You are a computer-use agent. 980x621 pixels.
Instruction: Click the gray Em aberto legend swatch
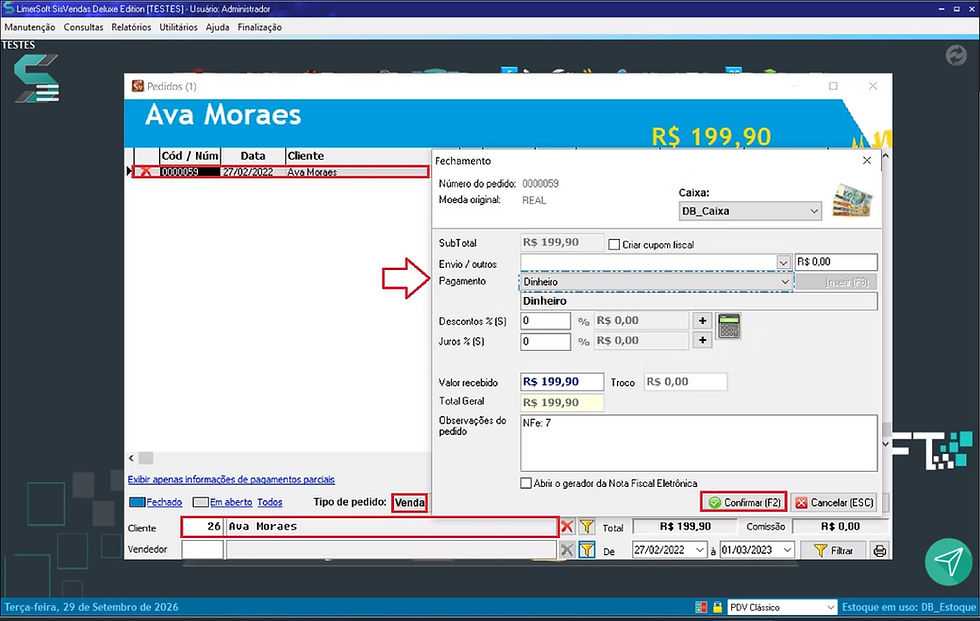click(200, 502)
